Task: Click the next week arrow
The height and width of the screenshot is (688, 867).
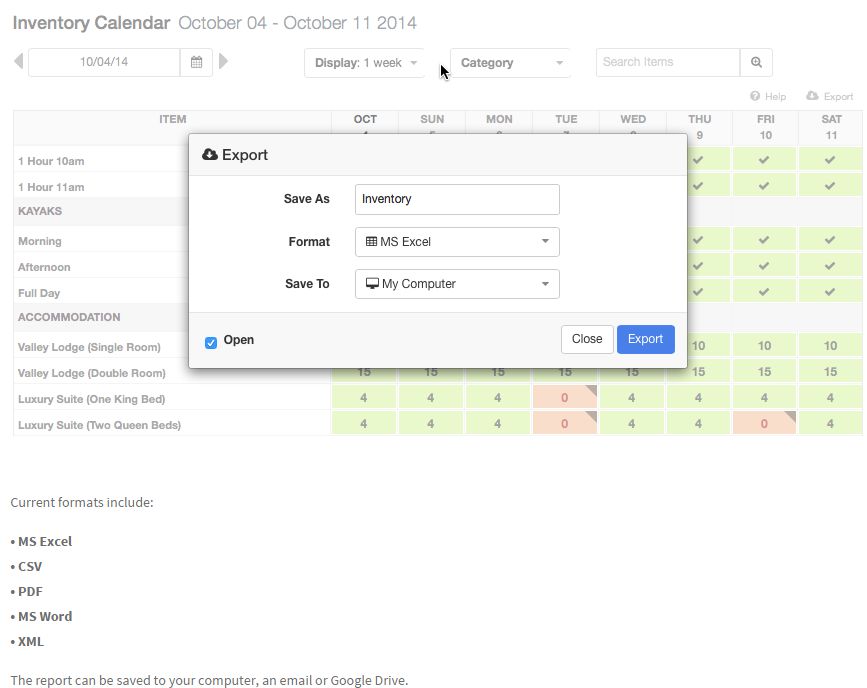Action: 223,62
